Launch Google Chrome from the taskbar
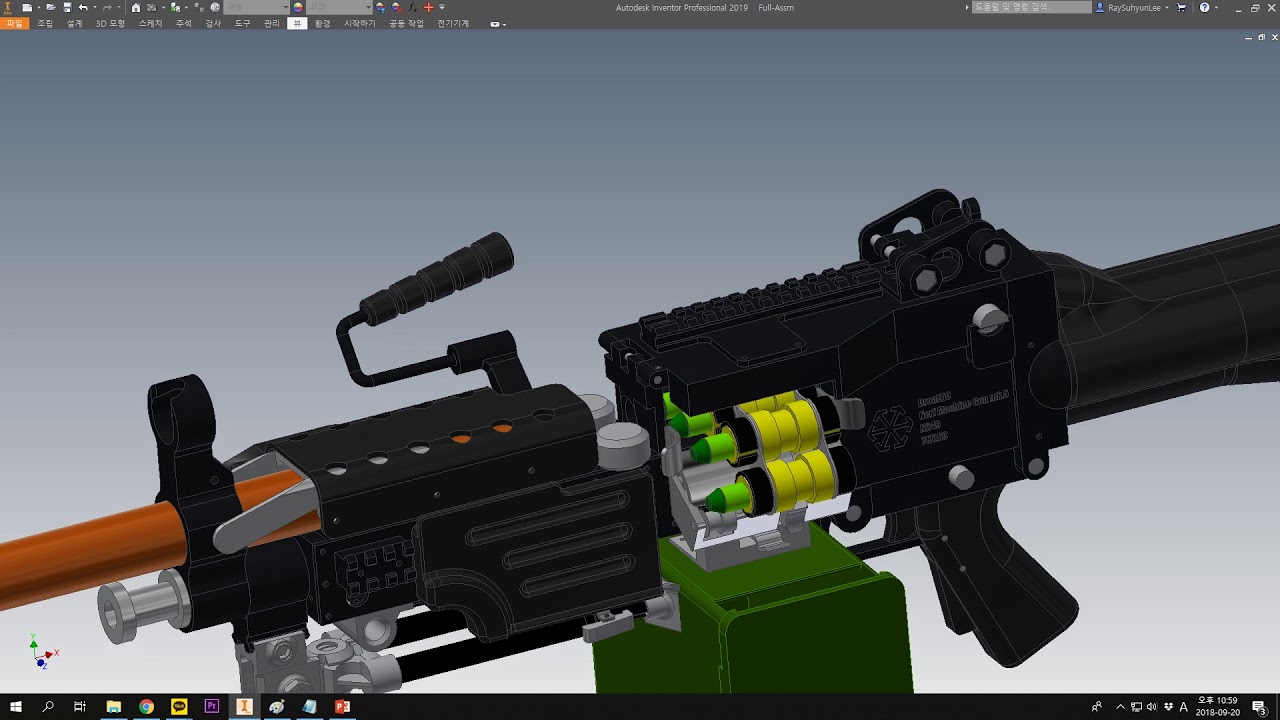Screen dimensions: 1280x720 (146, 707)
